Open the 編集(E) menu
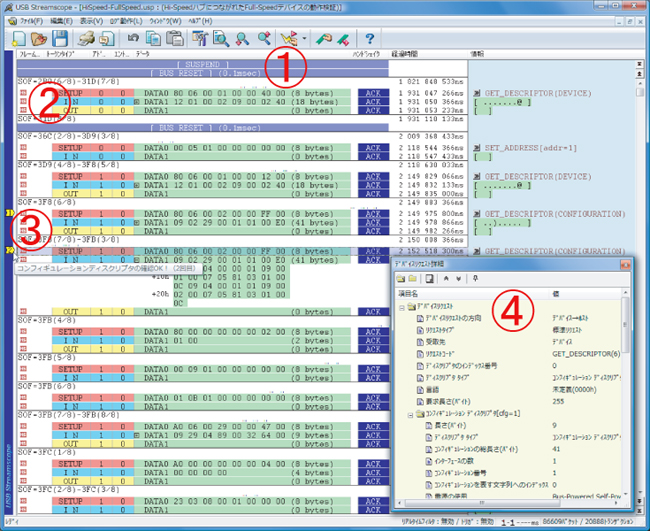 pos(61,21)
